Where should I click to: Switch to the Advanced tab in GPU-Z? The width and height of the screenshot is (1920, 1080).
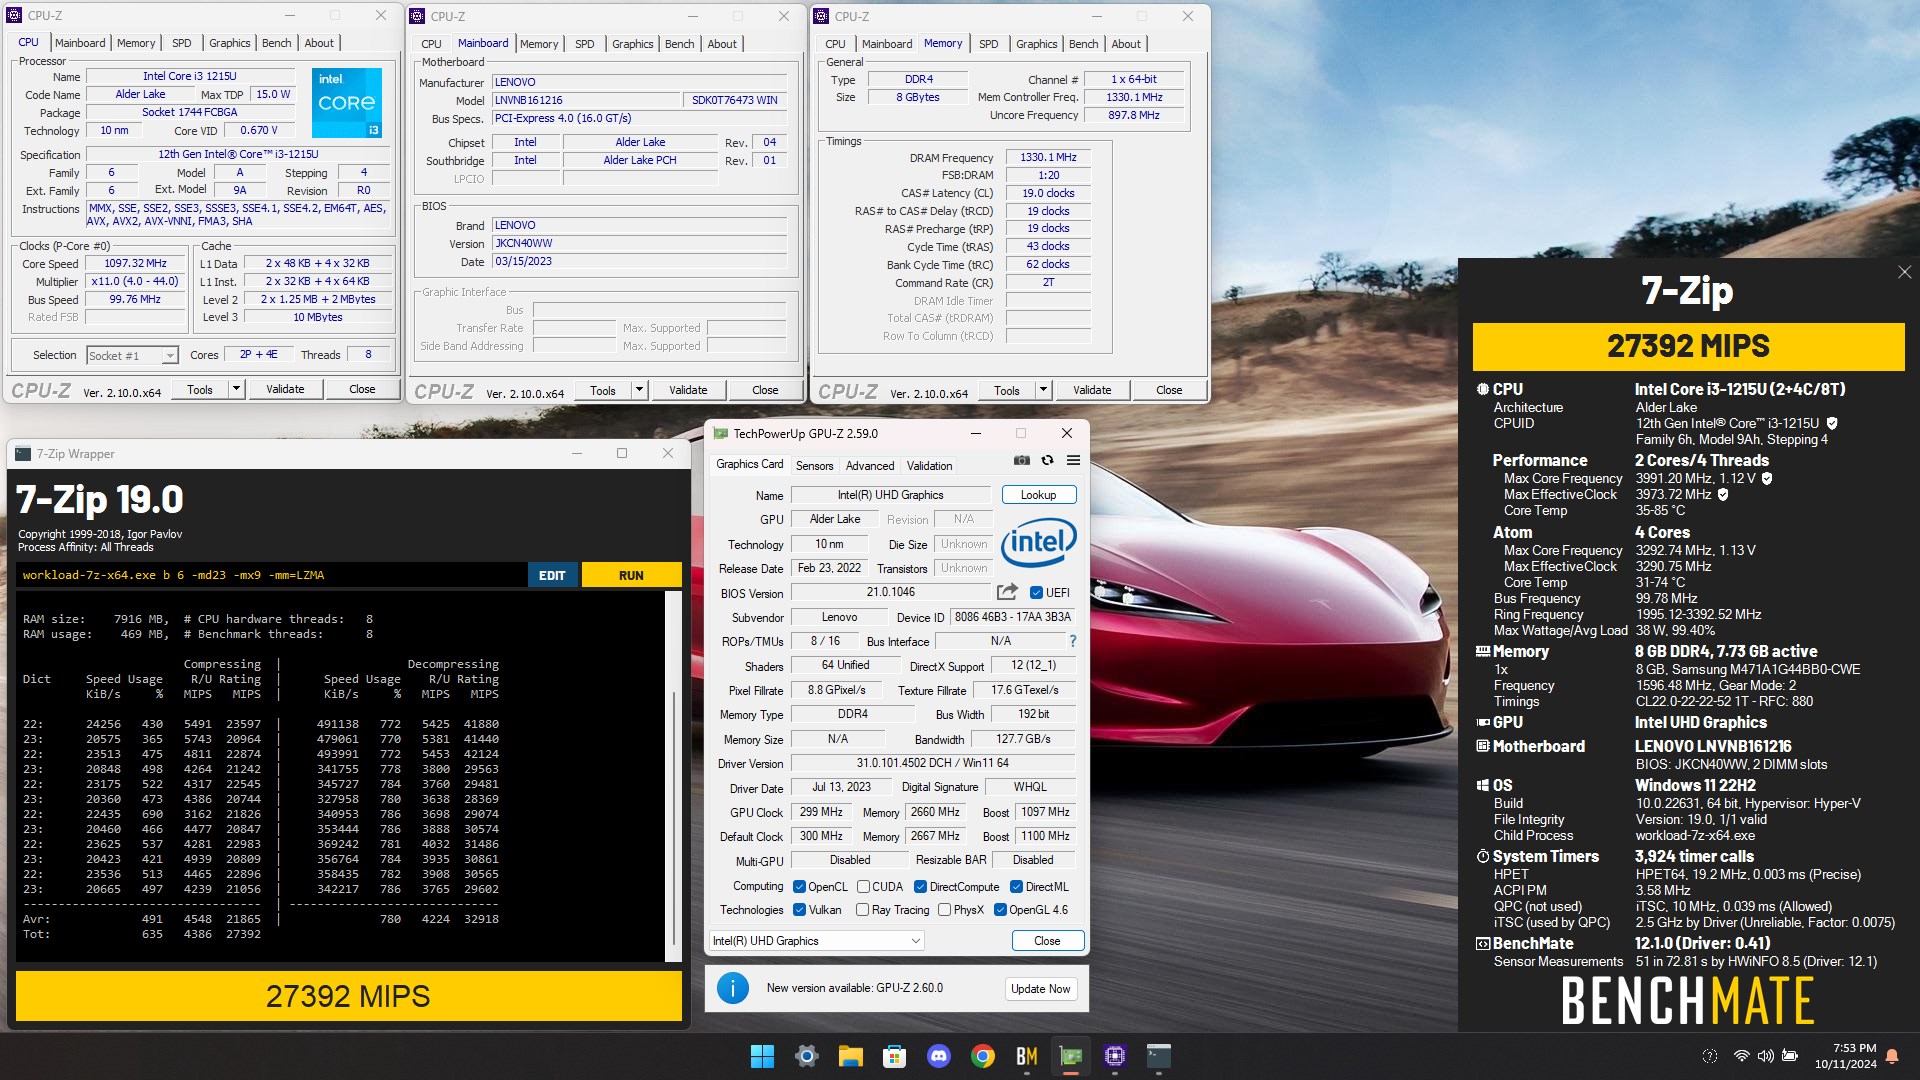(x=870, y=466)
